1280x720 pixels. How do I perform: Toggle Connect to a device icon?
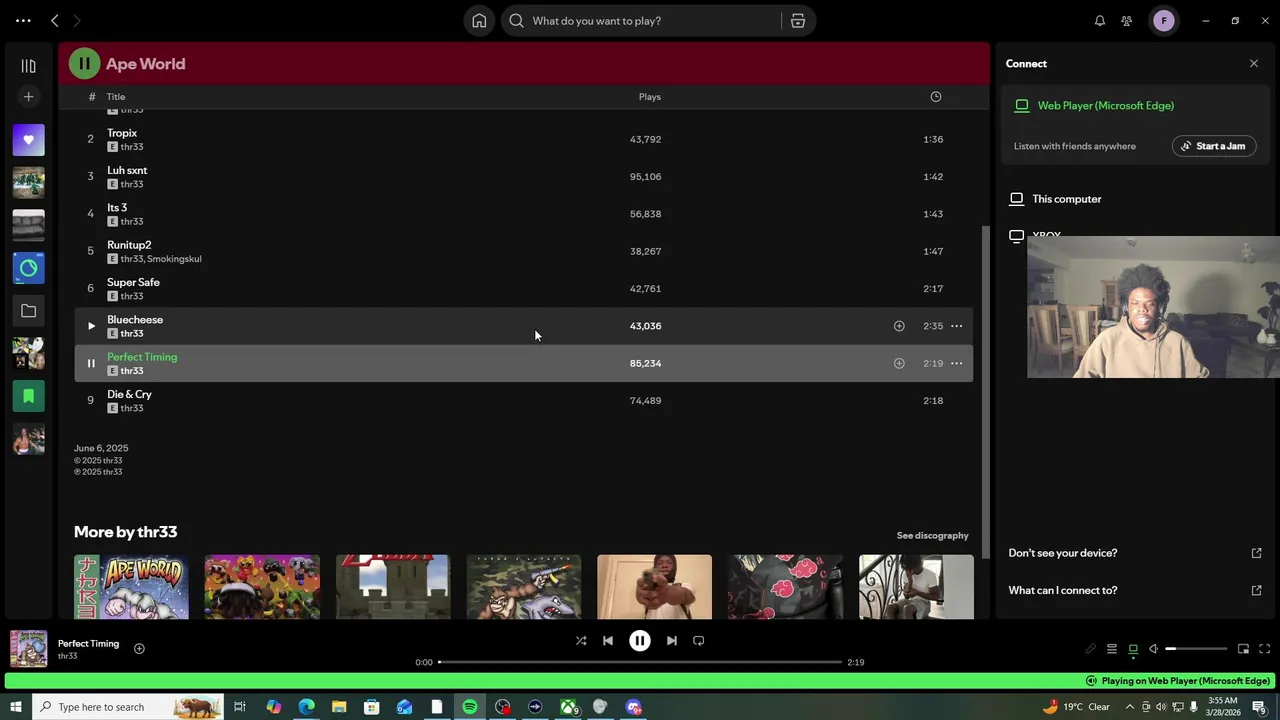[x=1133, y=649]
